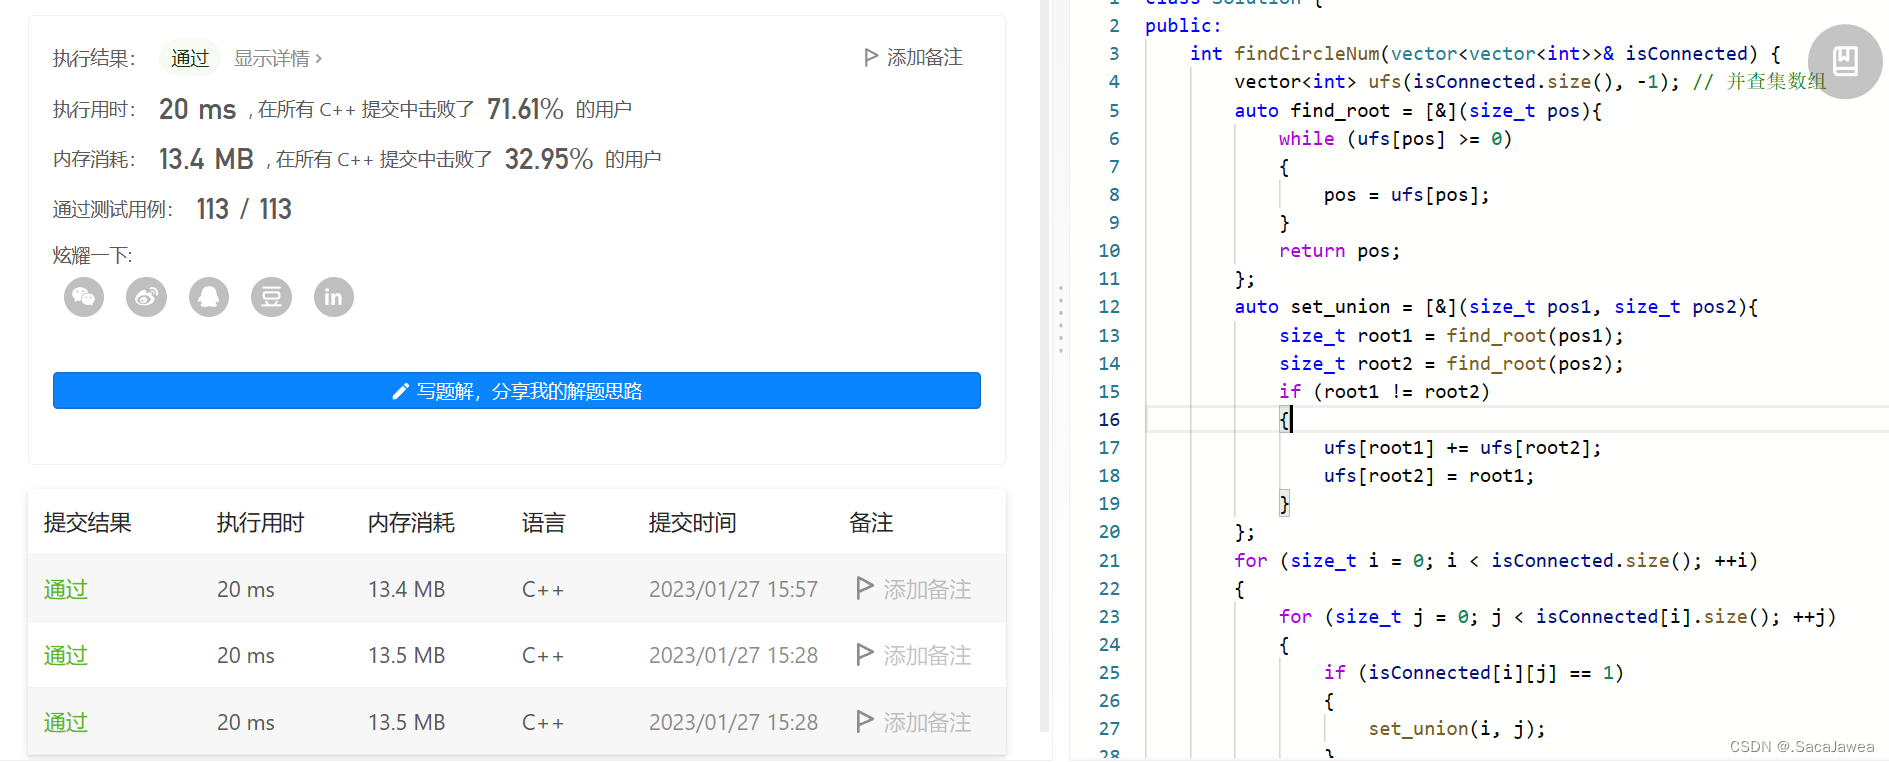The width and height of the screenshot is (1889, 762).
Task: Open 通过 result of 15:57 submission
Action: [66, 590]
